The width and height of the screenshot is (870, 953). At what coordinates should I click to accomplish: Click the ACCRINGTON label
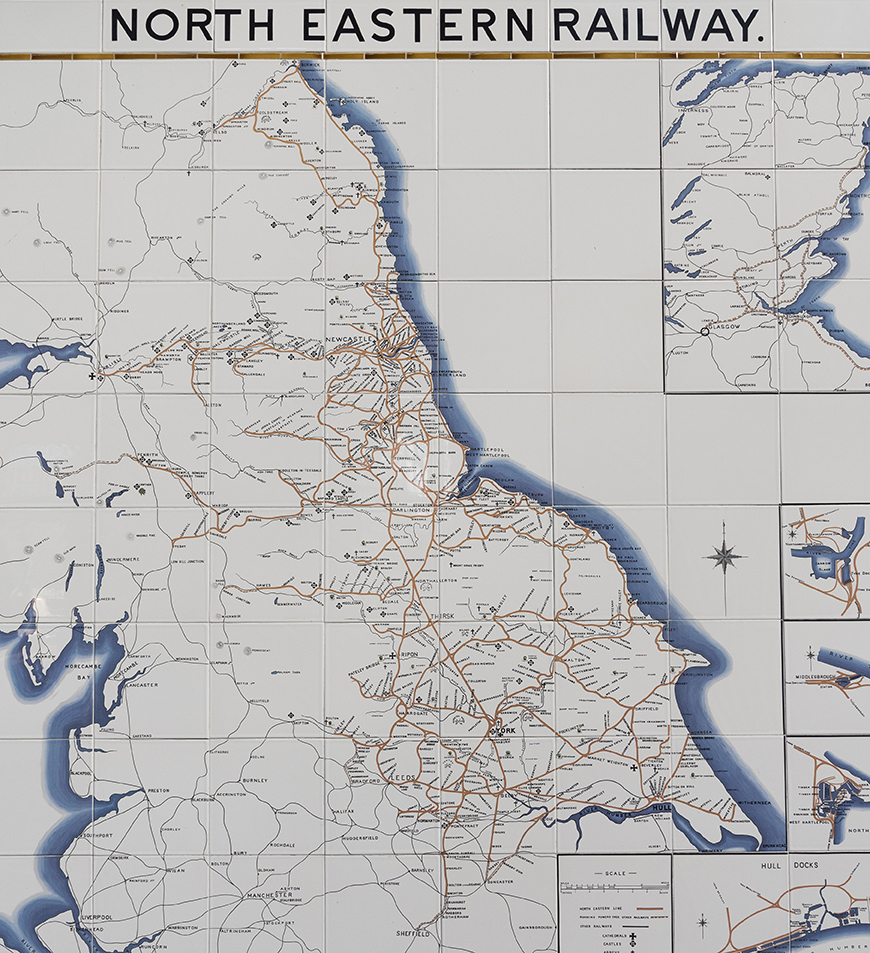pyautogui.click(x=231, y=794)
